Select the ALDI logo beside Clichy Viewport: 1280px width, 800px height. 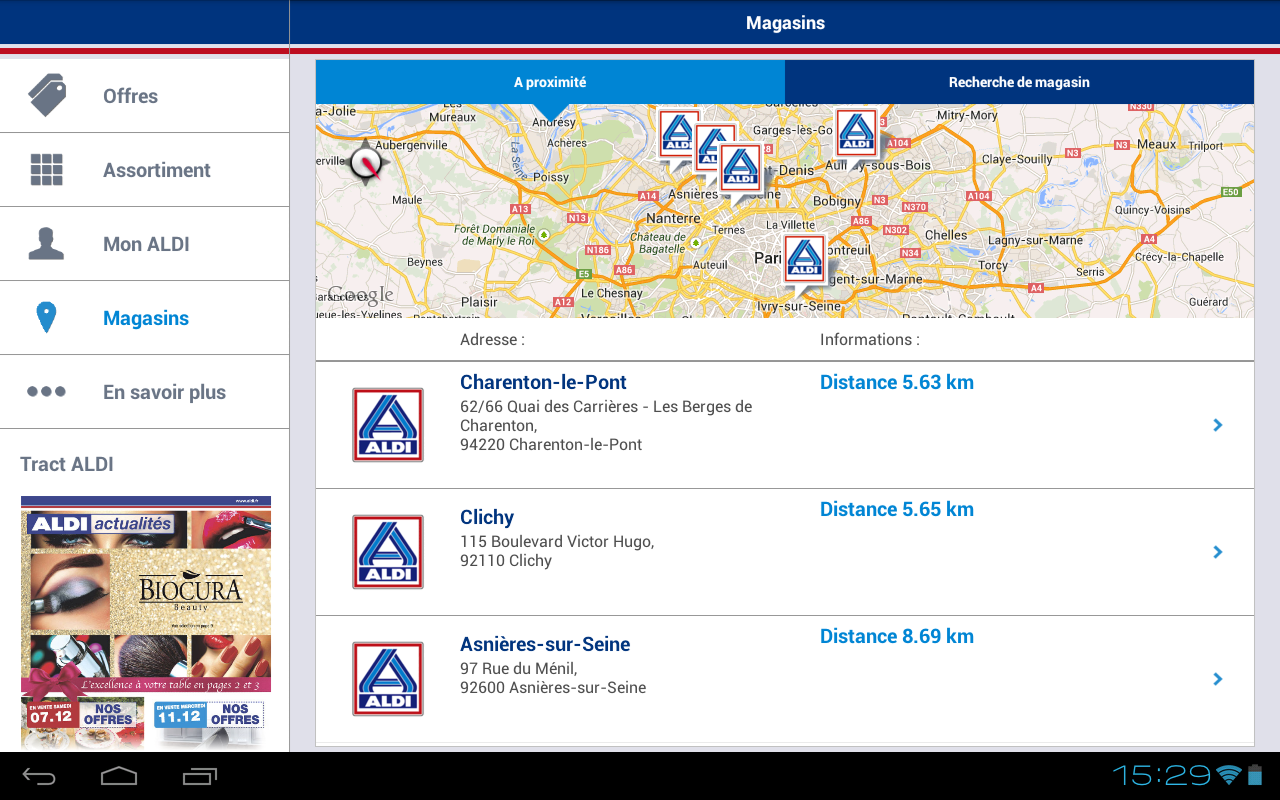click(x=387, y=551)
